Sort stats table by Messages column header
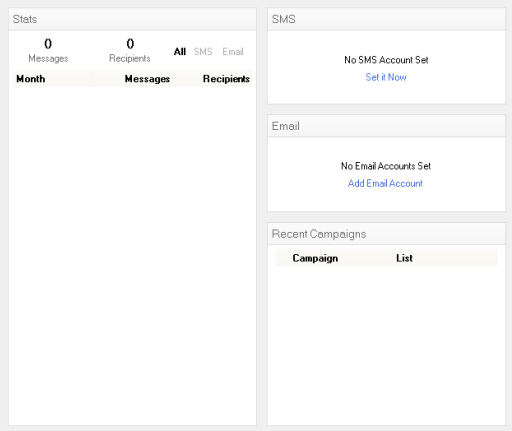This screenshot has height=431, width=512. tap(147, 79)
